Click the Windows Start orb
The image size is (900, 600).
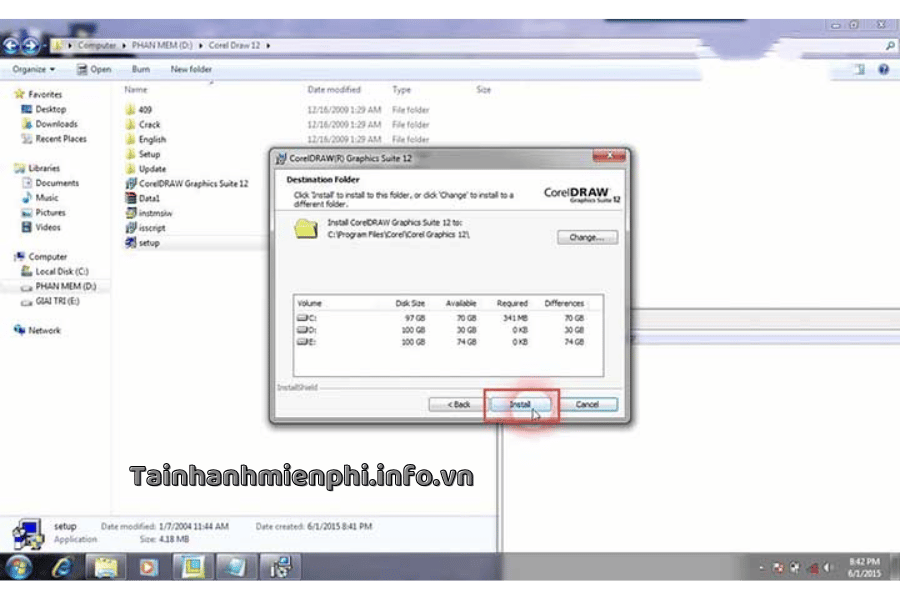pos(19,567)
